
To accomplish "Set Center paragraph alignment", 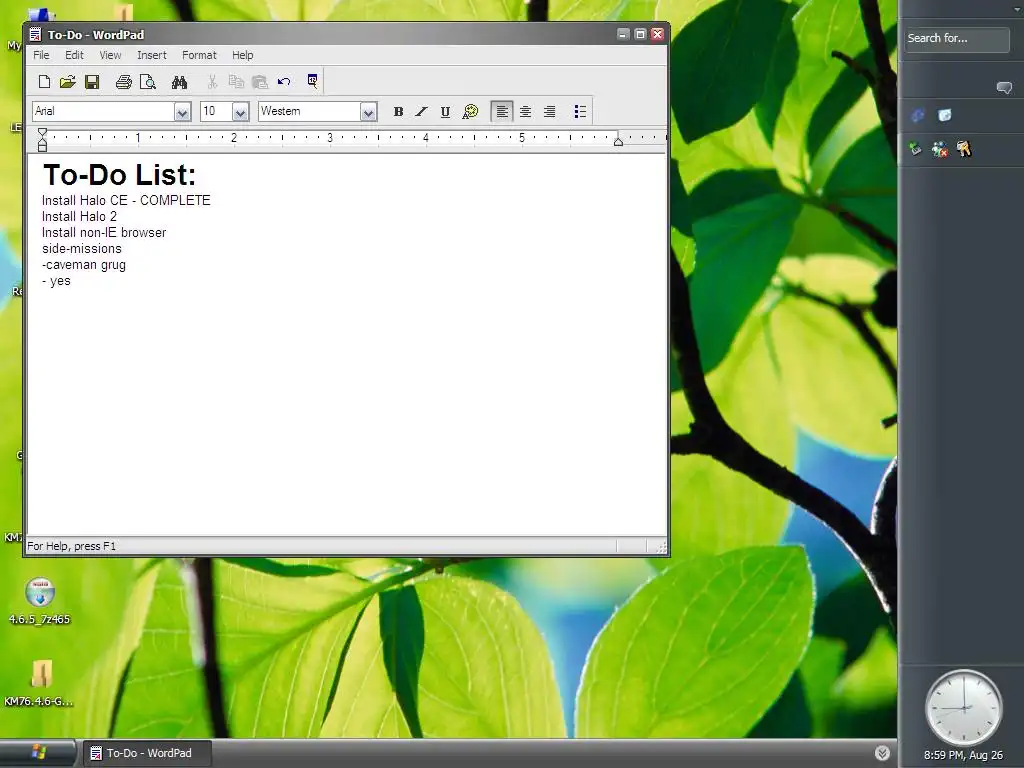I will (526, 112).
